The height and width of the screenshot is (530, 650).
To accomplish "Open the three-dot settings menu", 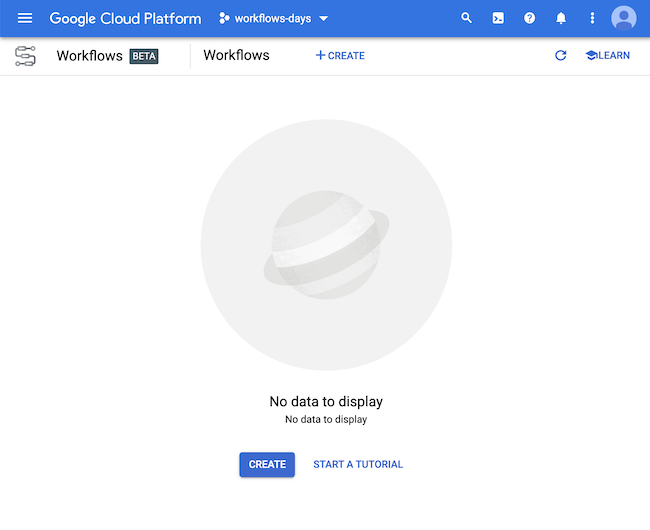I will [592, 18].
